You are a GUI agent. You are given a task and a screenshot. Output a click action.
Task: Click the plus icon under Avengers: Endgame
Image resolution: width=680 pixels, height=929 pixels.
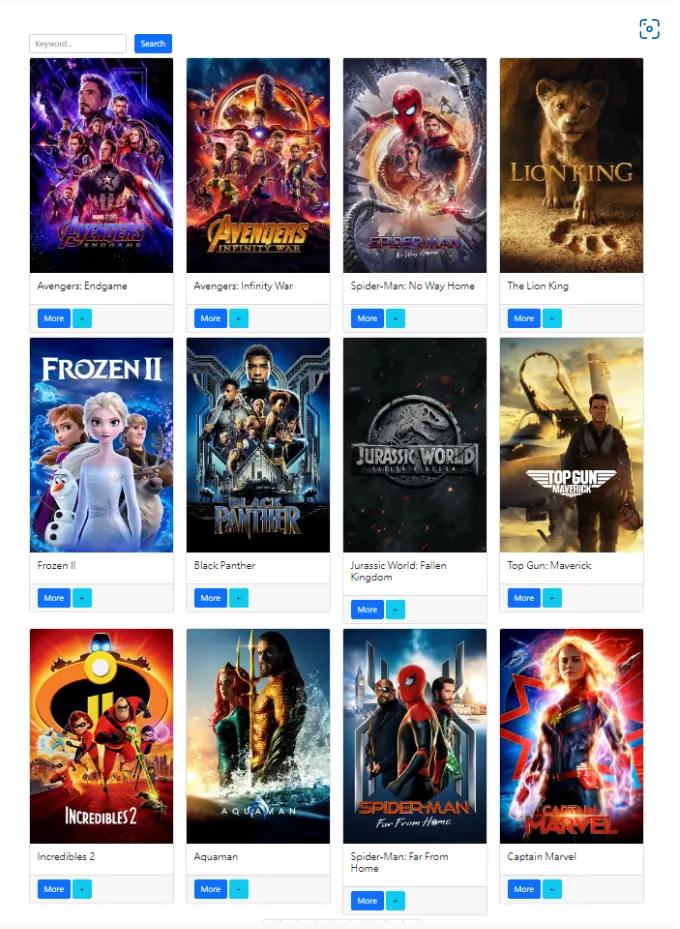(82, 318)
